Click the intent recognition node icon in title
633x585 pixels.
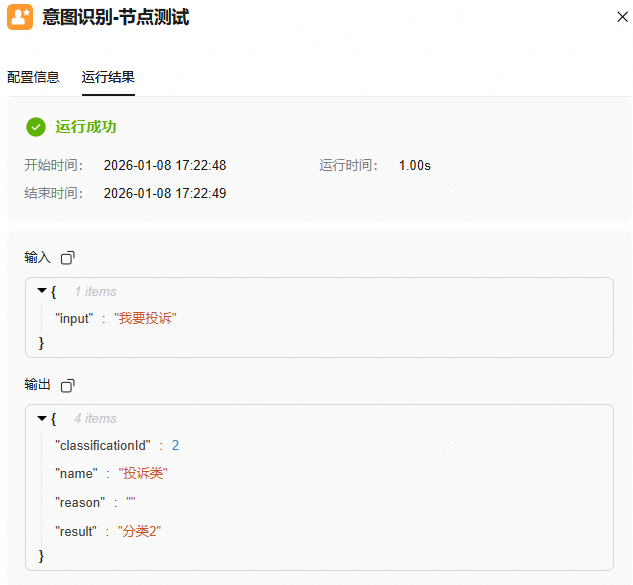pos(20,17)
